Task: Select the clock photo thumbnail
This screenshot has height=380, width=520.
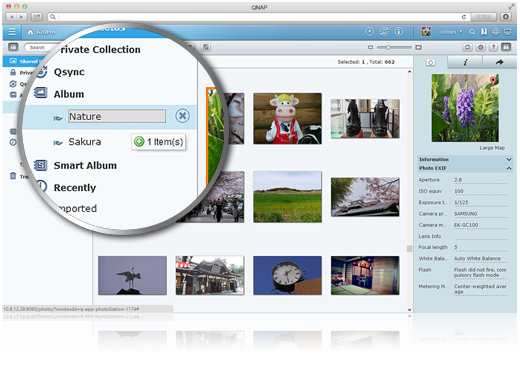Action: pos(287,275)
